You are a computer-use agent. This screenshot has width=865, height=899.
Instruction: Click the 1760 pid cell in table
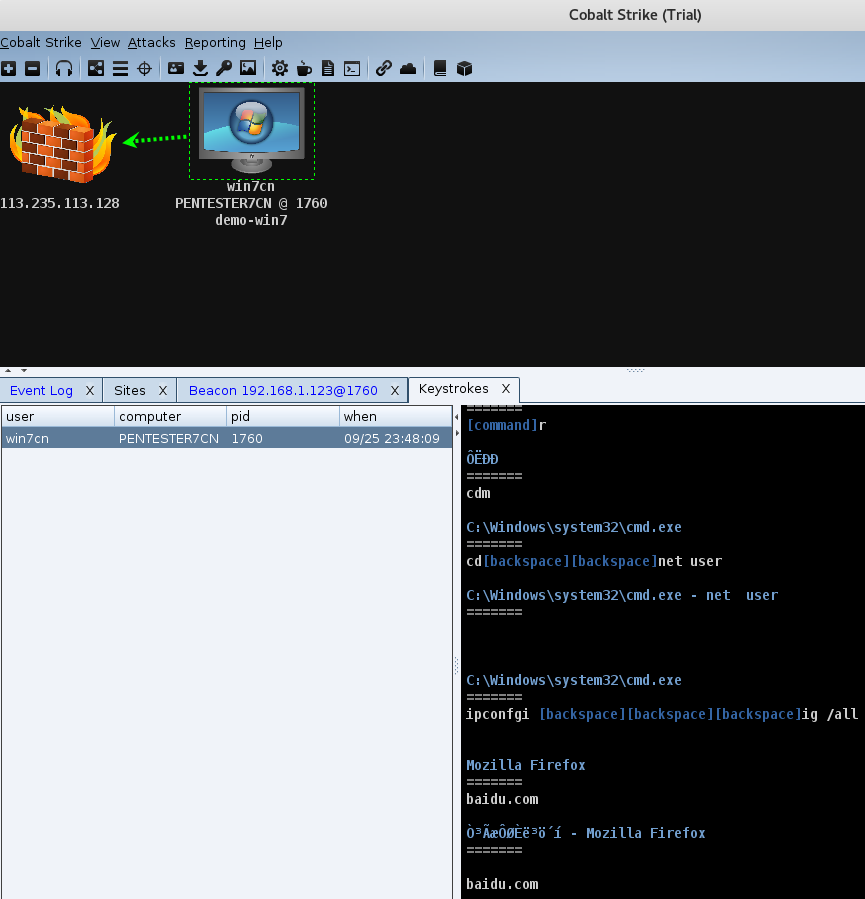click(283, 439)
